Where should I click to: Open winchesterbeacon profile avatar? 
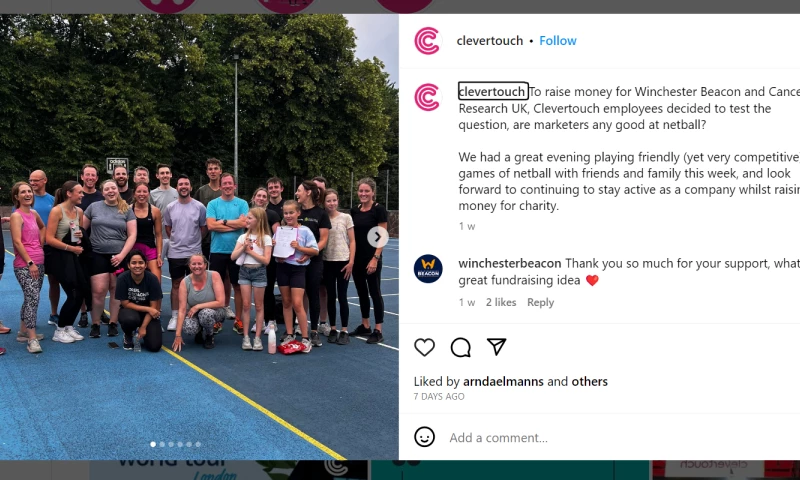428,268
